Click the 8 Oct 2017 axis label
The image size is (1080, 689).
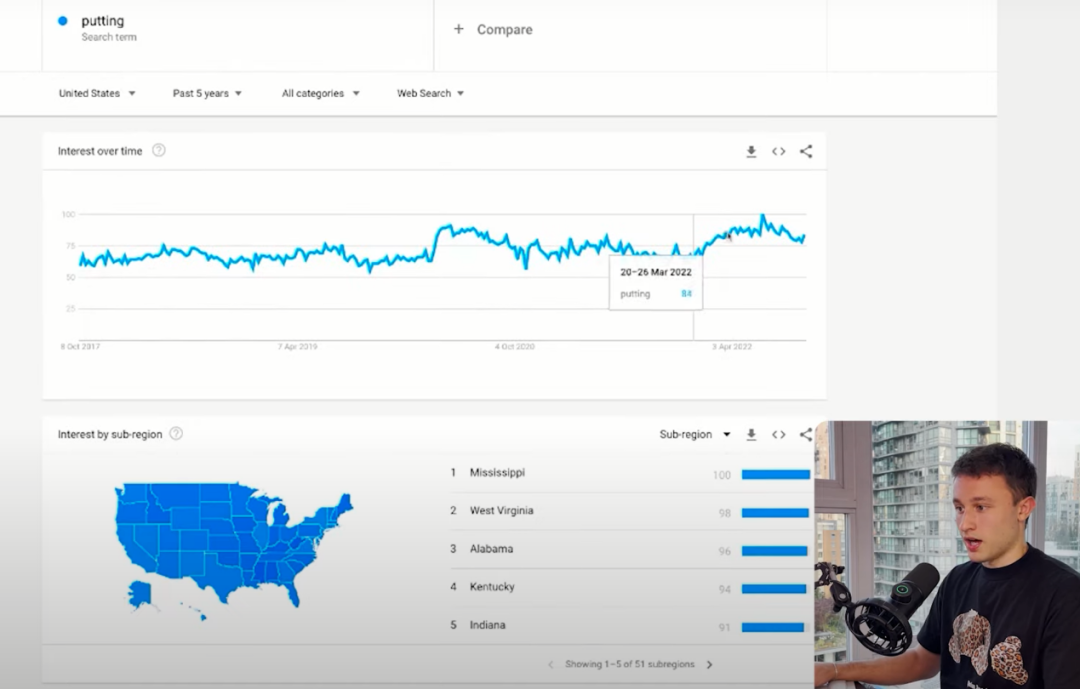pyautogui.click(x=81, y=347)
